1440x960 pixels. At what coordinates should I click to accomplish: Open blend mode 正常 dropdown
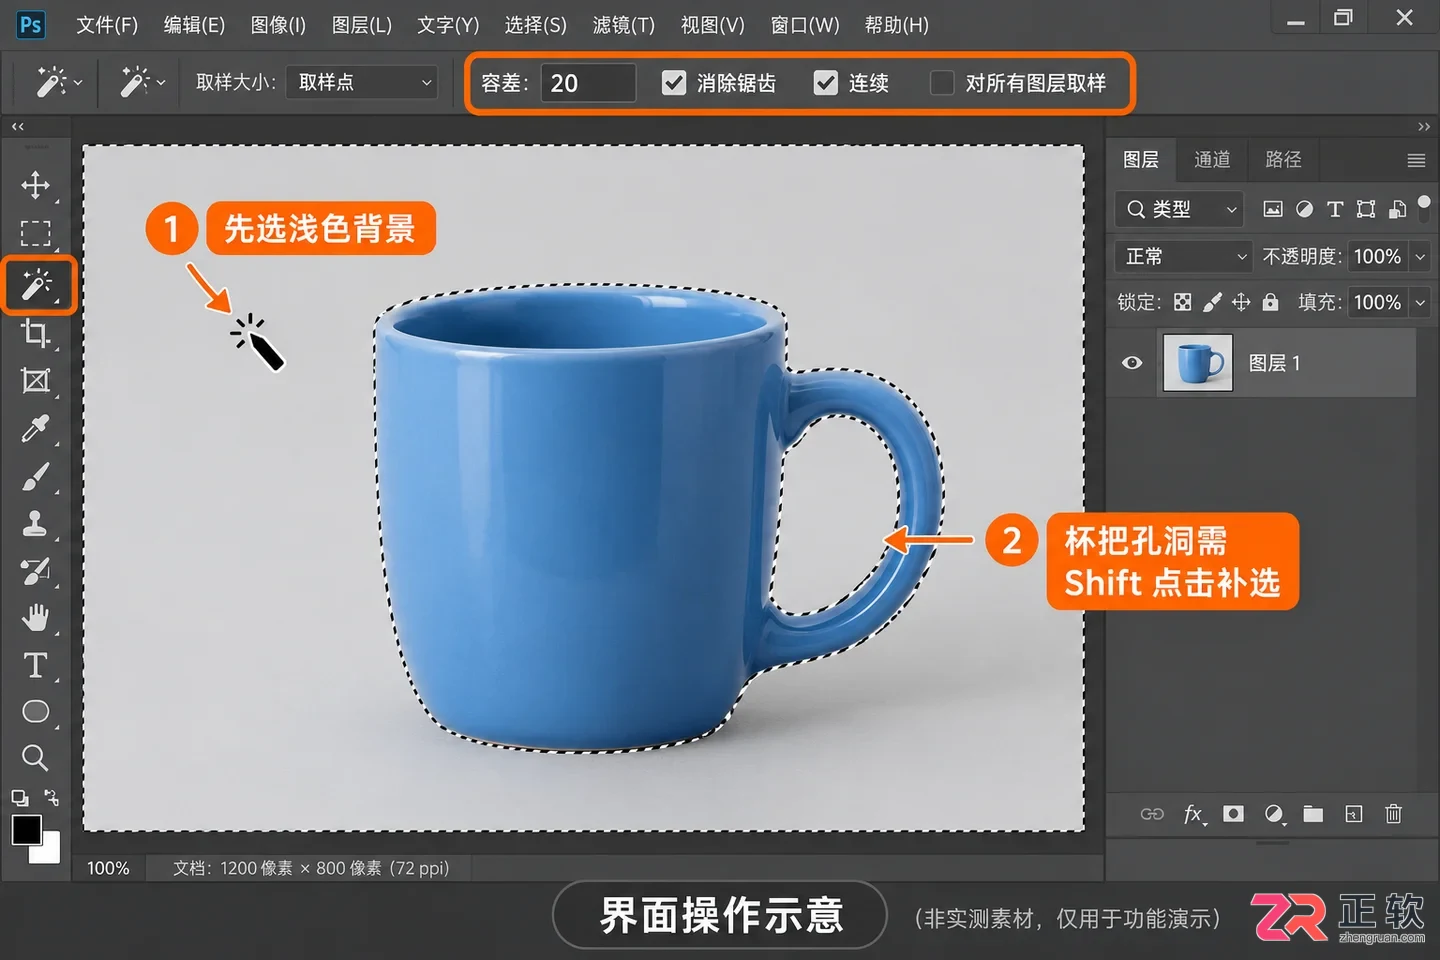(1183, 257)
